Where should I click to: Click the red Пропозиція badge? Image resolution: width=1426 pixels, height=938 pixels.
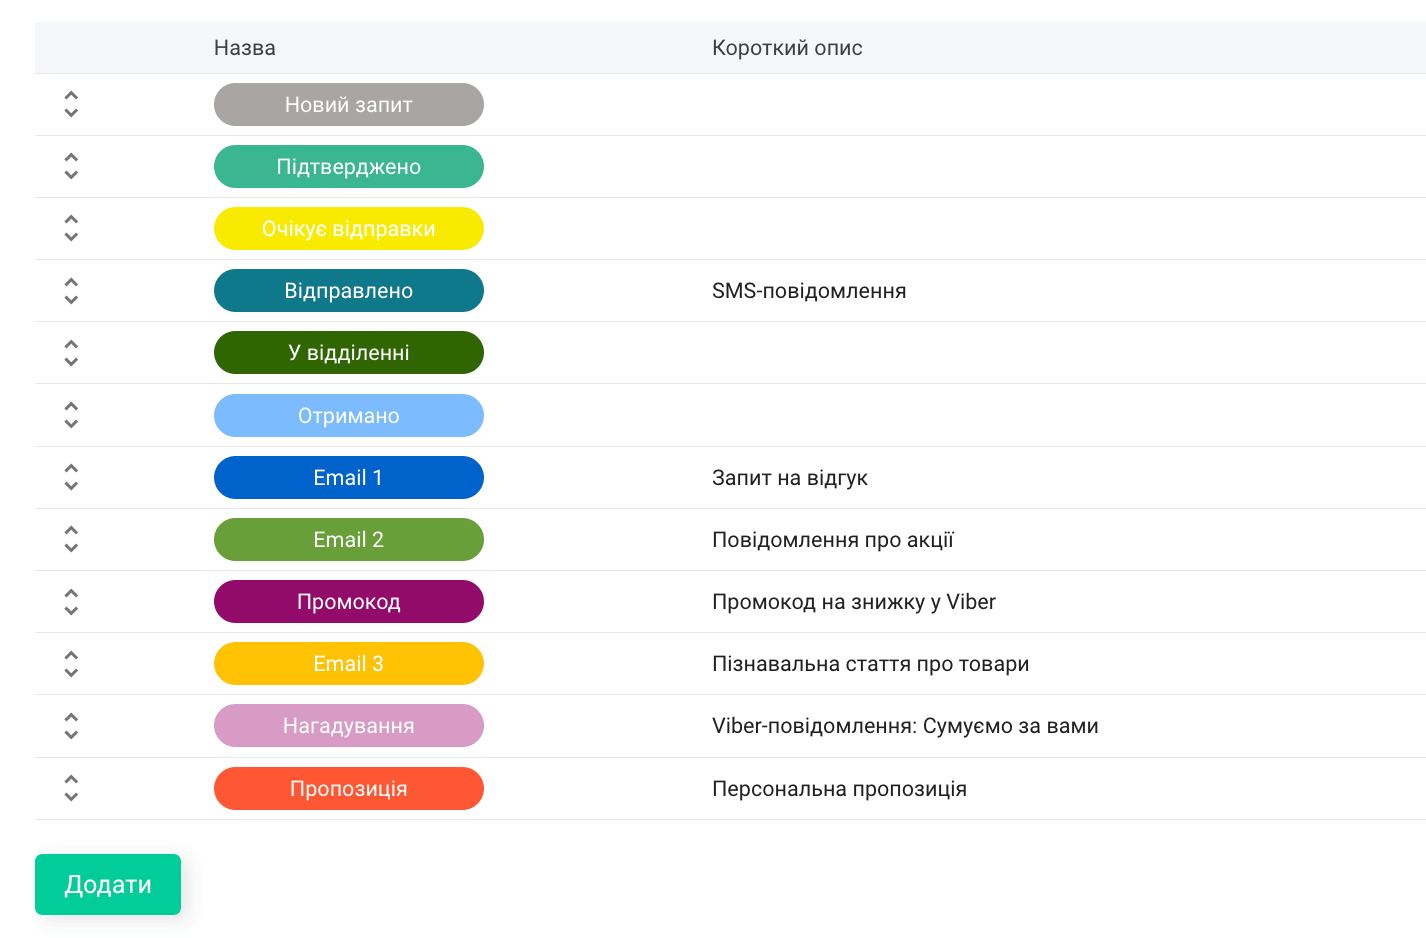coord(349,788)
